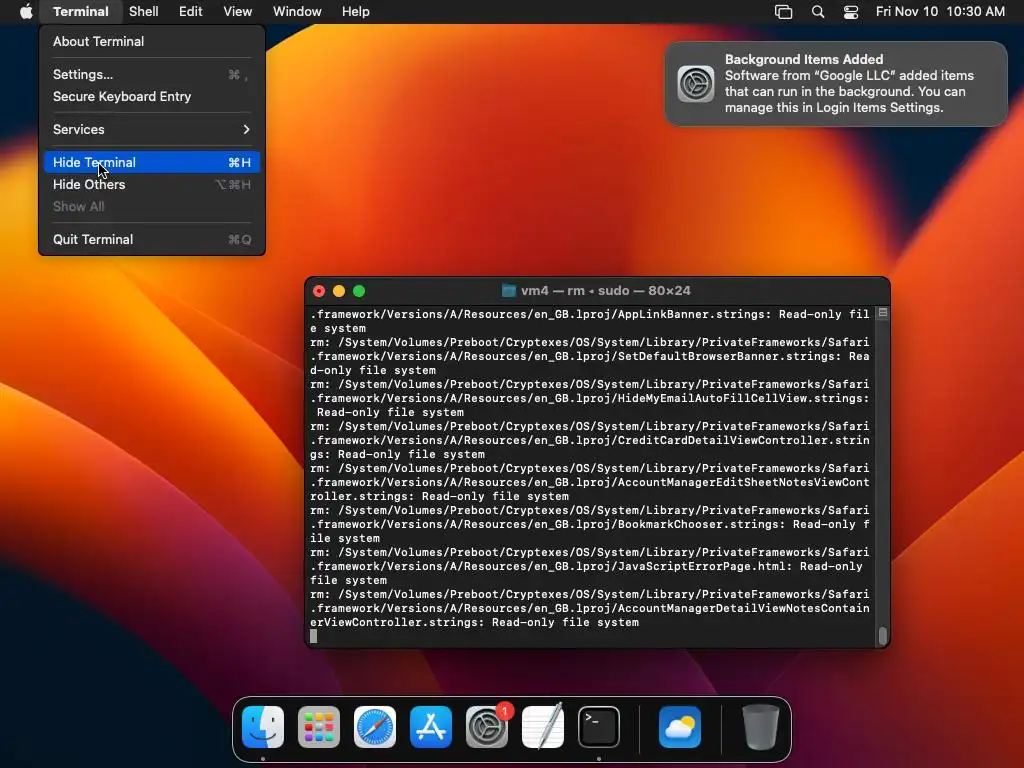The height and width of the screenshot is (768, 1024).
Task: Open Spotlight search in menu bar
Action: (818, 12)
